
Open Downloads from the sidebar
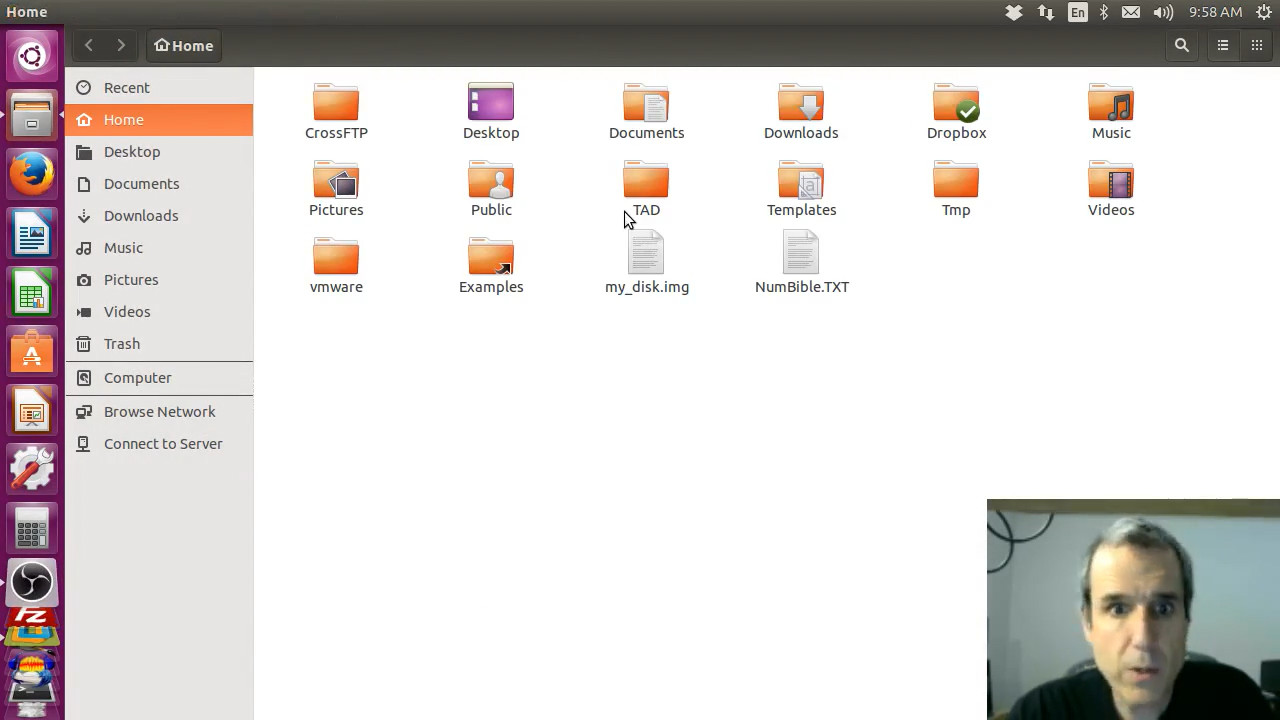tap(159, 215)
